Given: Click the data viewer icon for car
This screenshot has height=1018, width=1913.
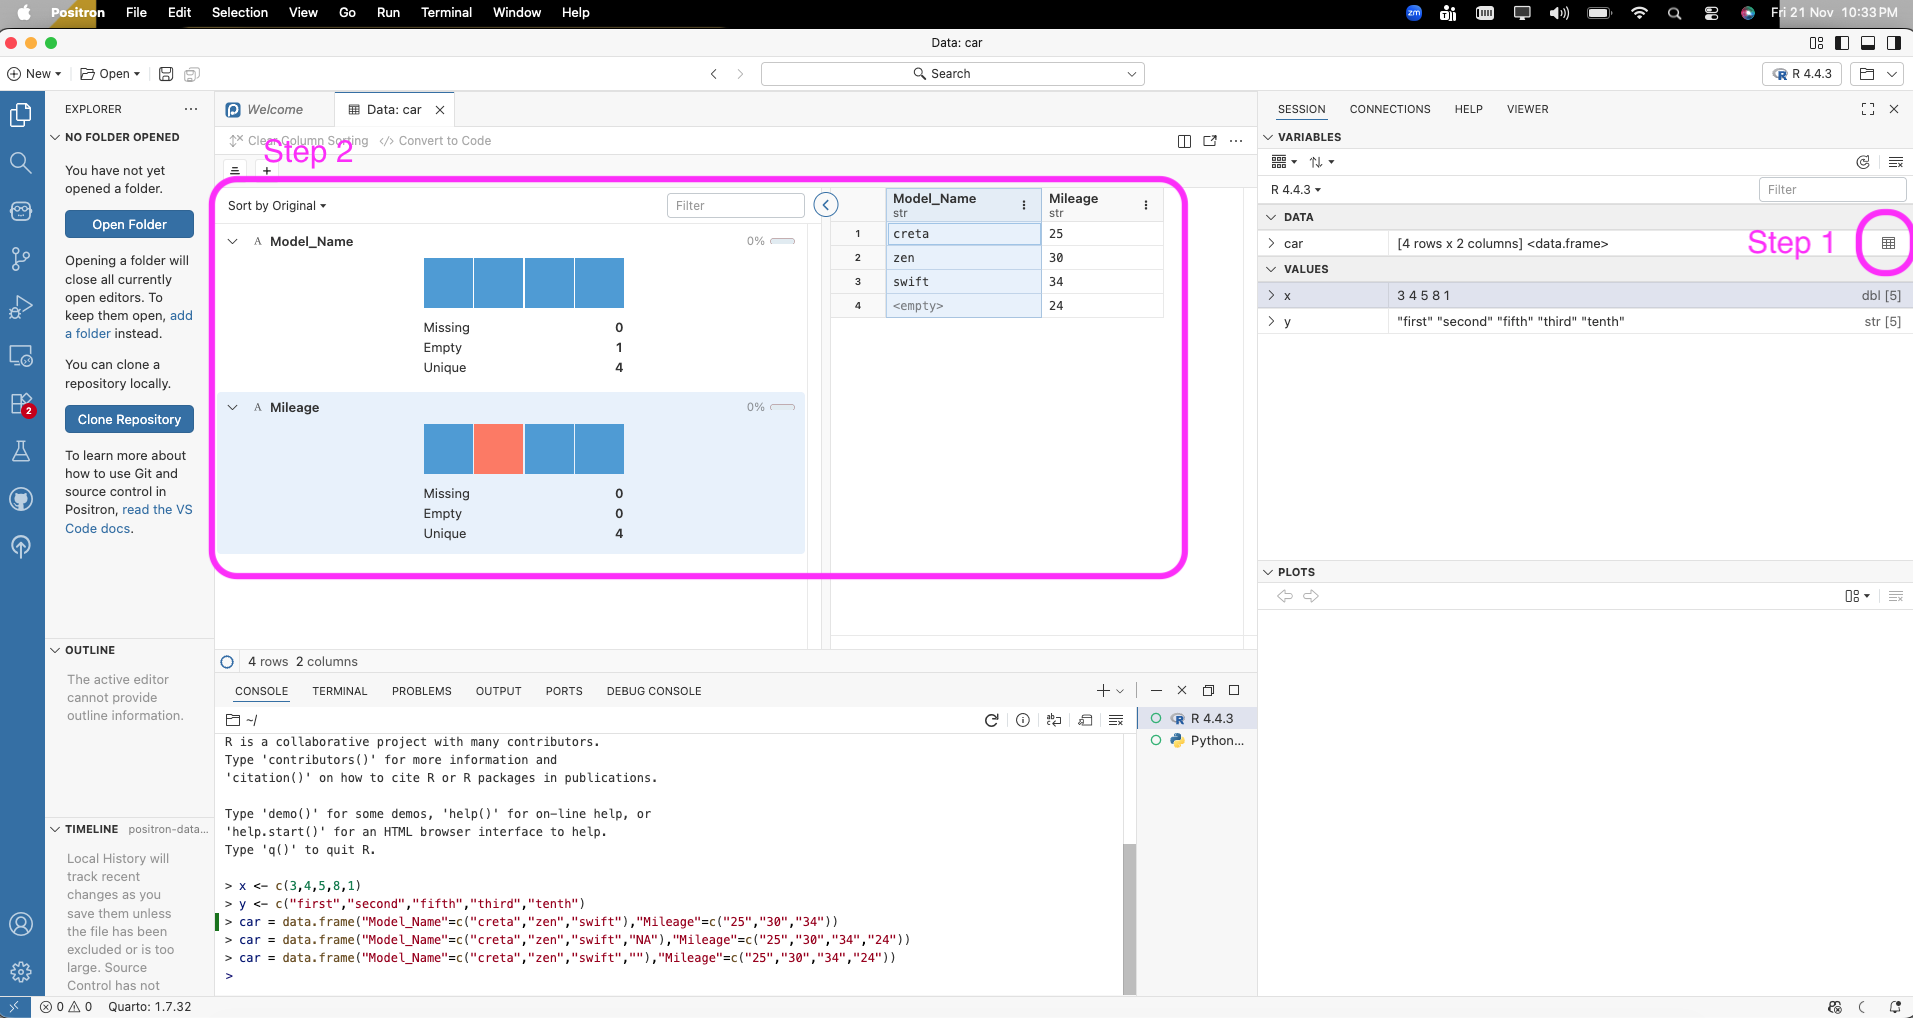Looking at the screenshot, I should (1888, 243).
